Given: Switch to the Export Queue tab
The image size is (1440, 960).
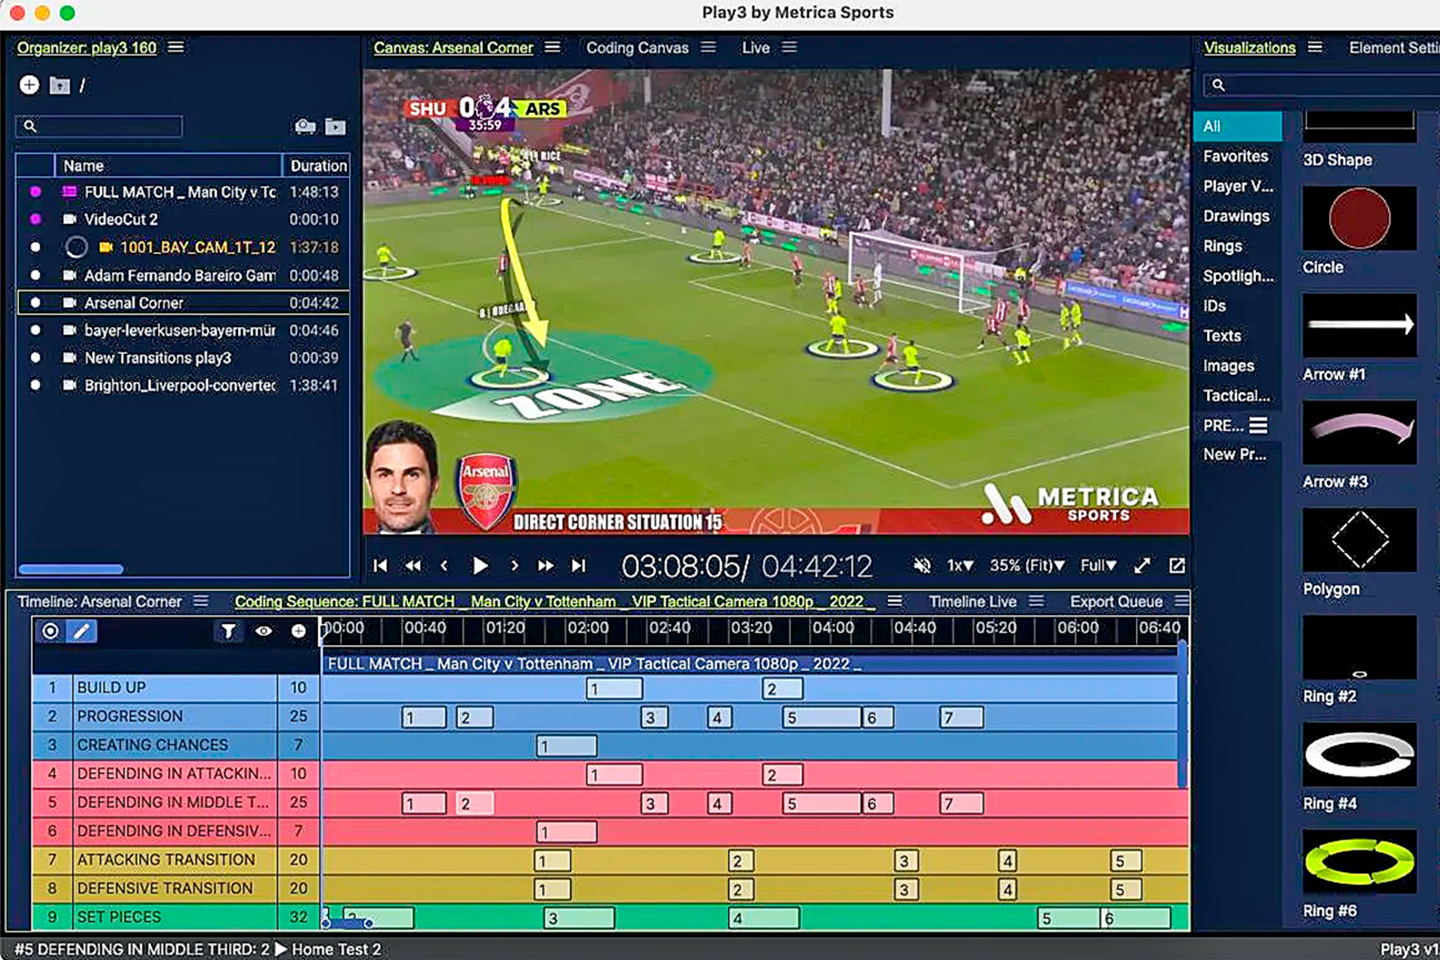Looking at the screenshot, I should click(x=1116, y=602).
